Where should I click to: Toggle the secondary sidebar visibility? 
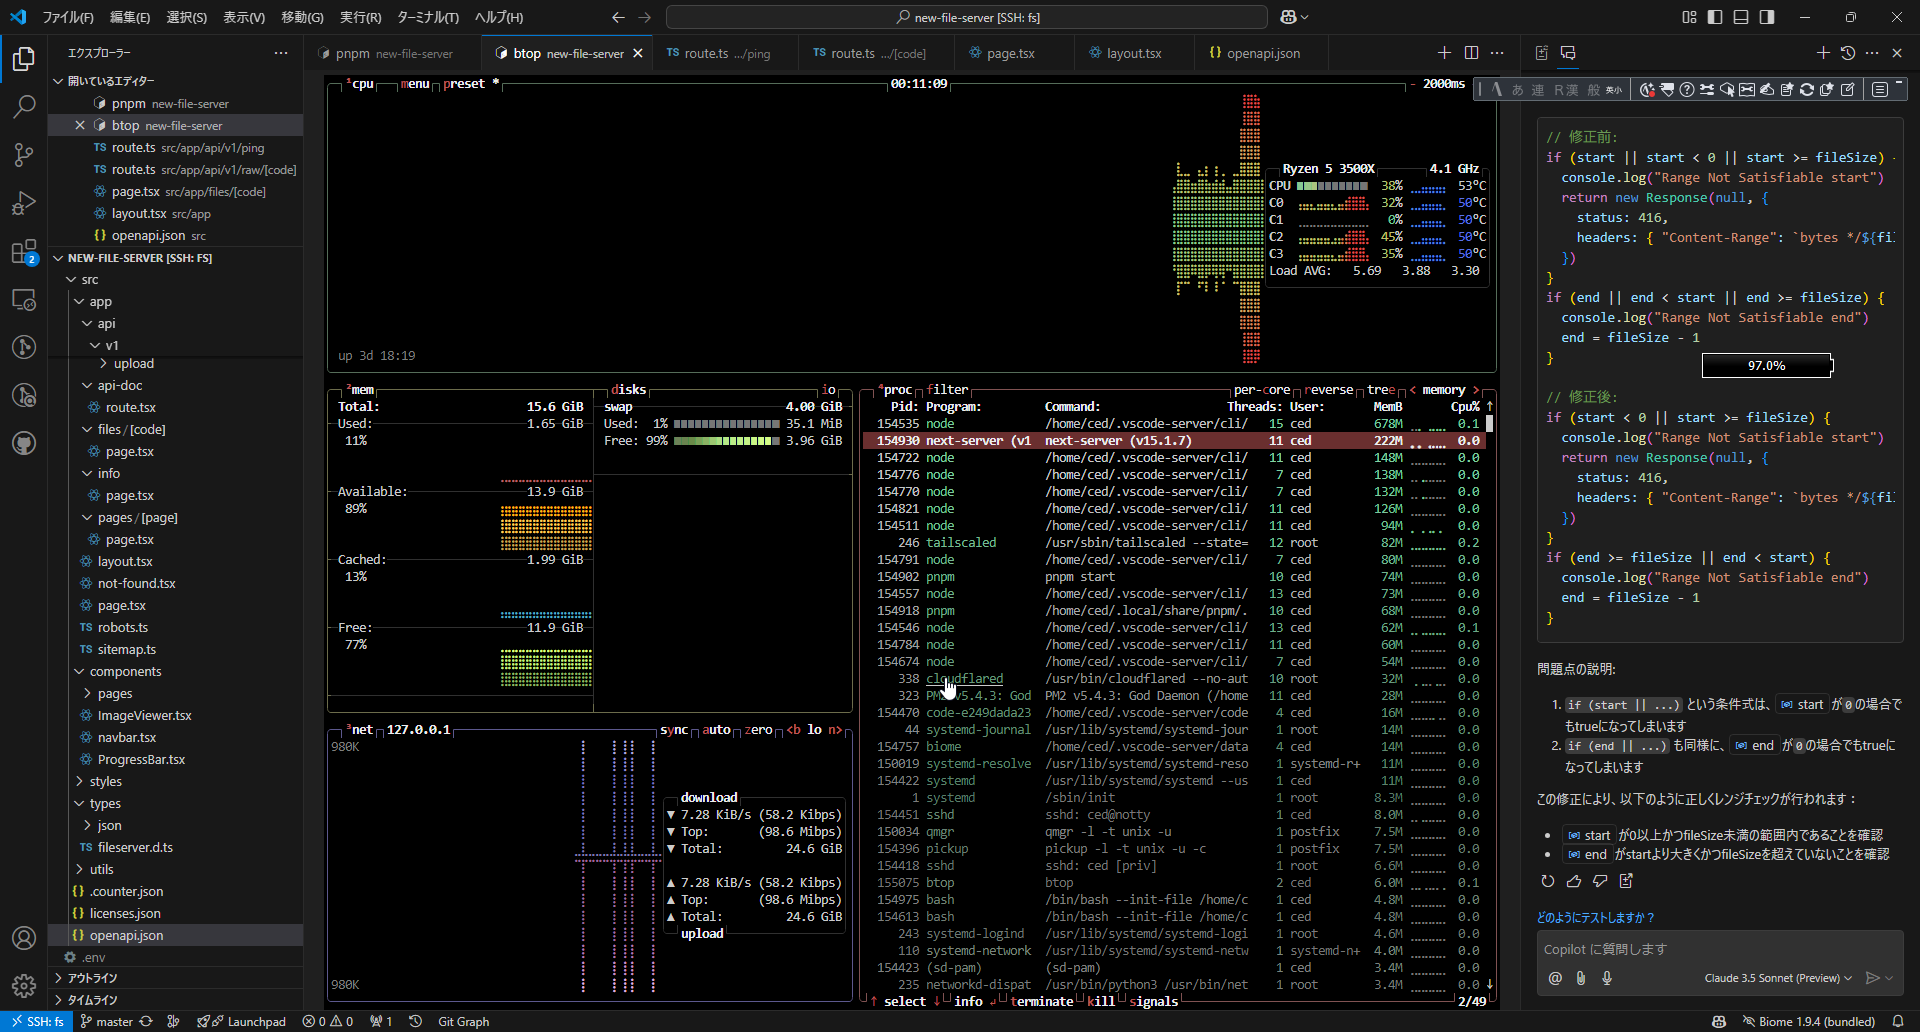(x=1767, y=17)
